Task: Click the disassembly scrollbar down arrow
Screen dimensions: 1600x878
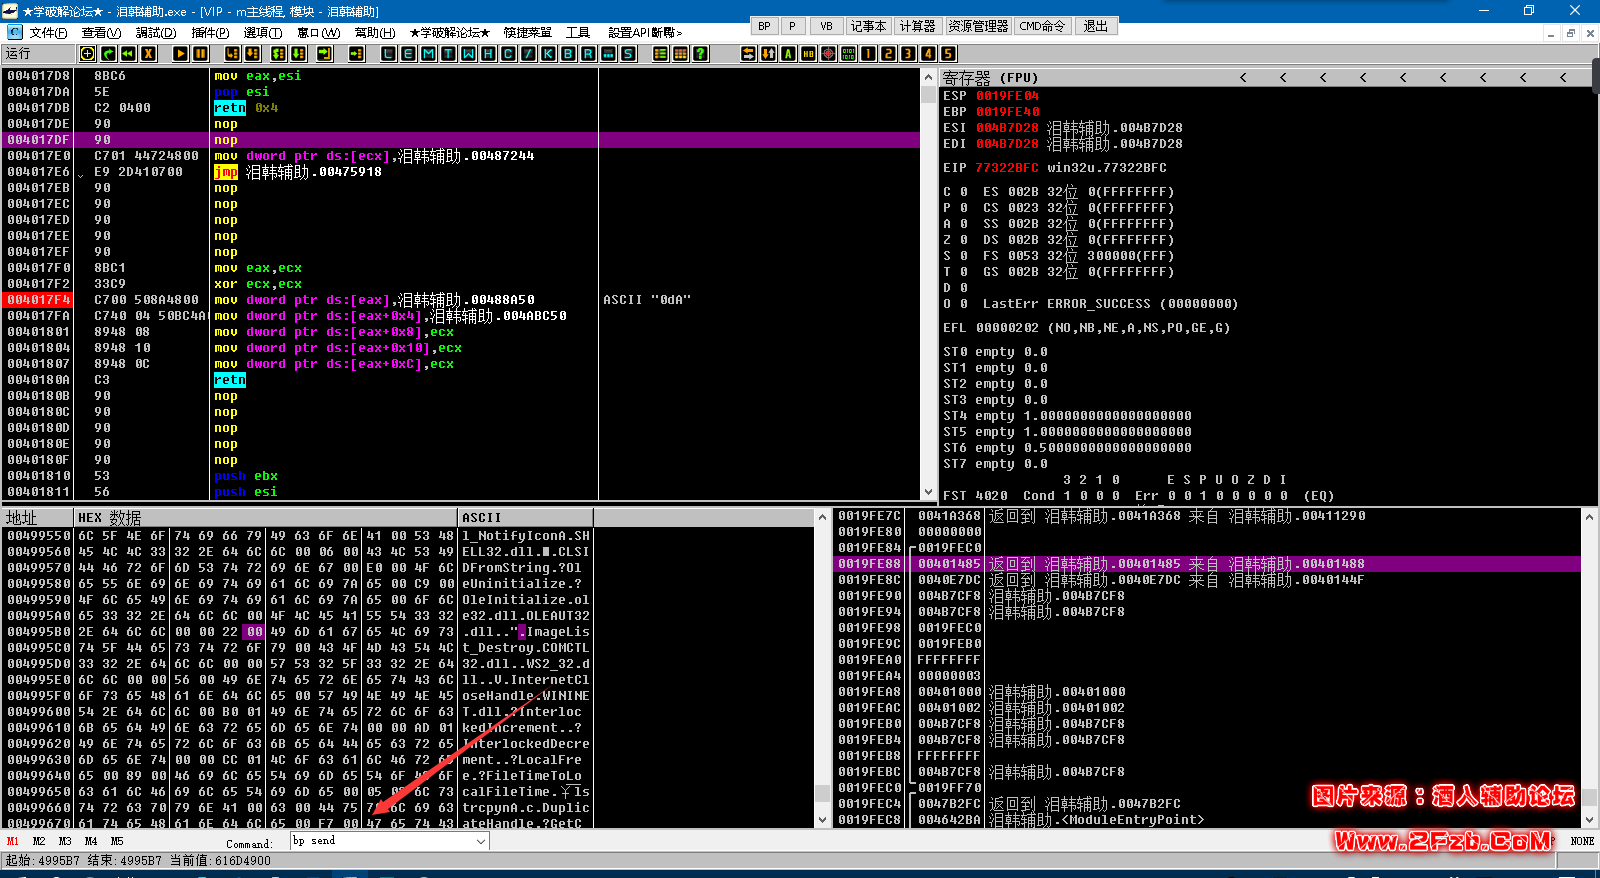Action: pos(927,491)
